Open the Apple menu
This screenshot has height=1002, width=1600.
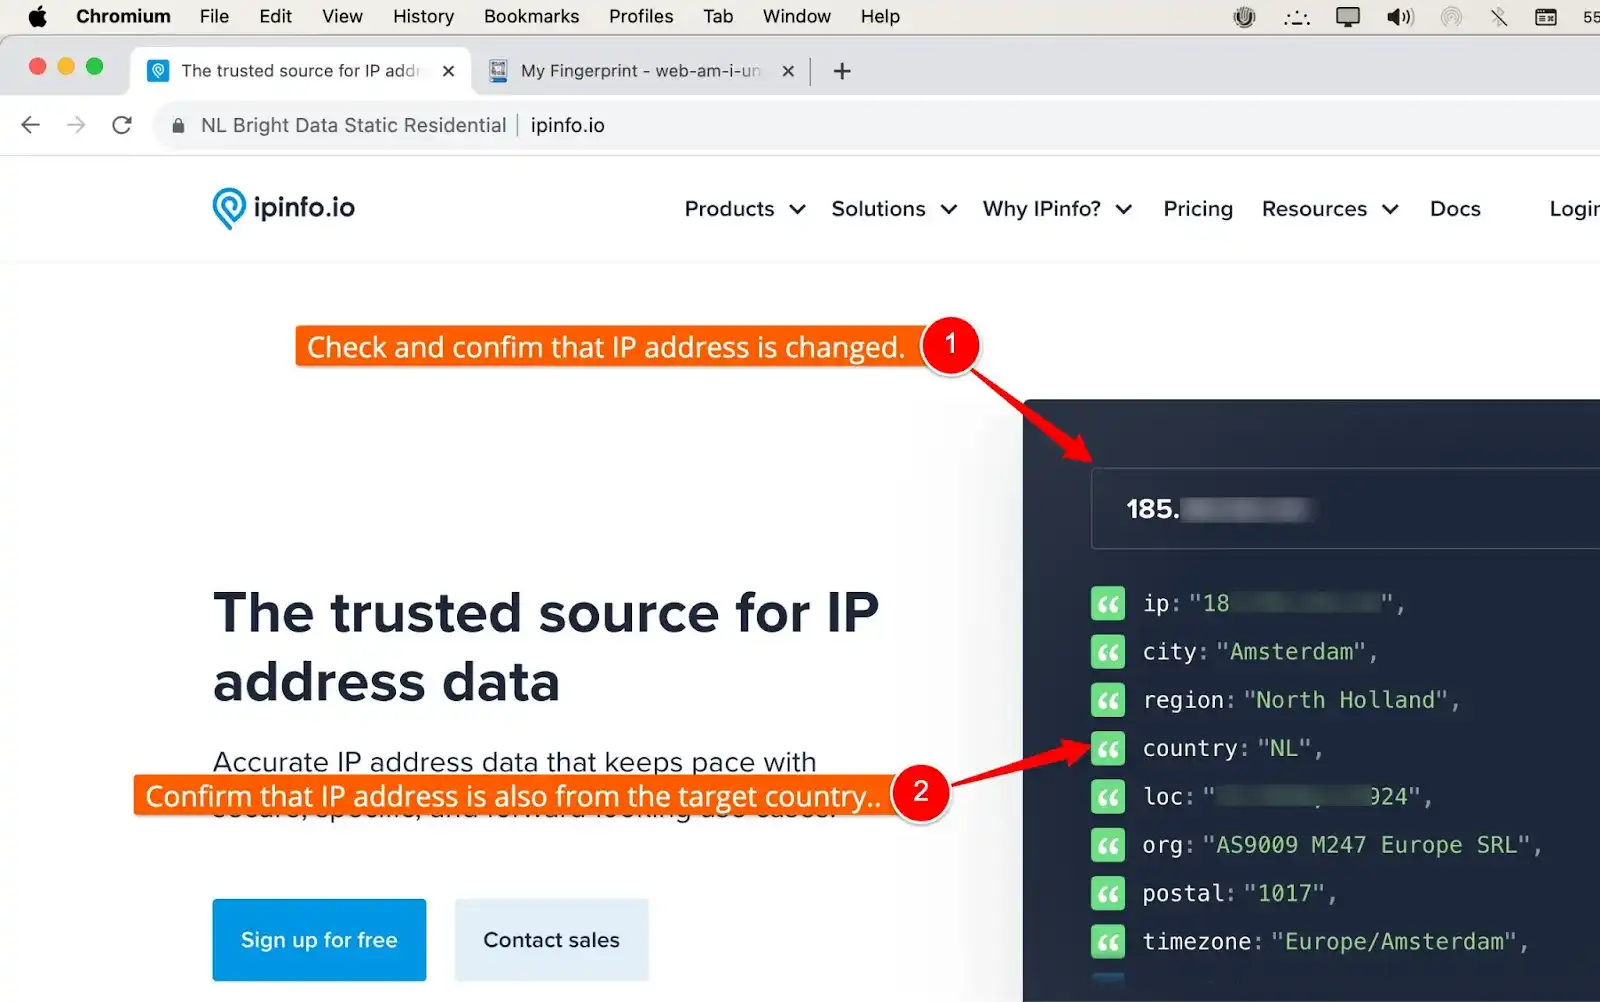[x=37, y=16]
